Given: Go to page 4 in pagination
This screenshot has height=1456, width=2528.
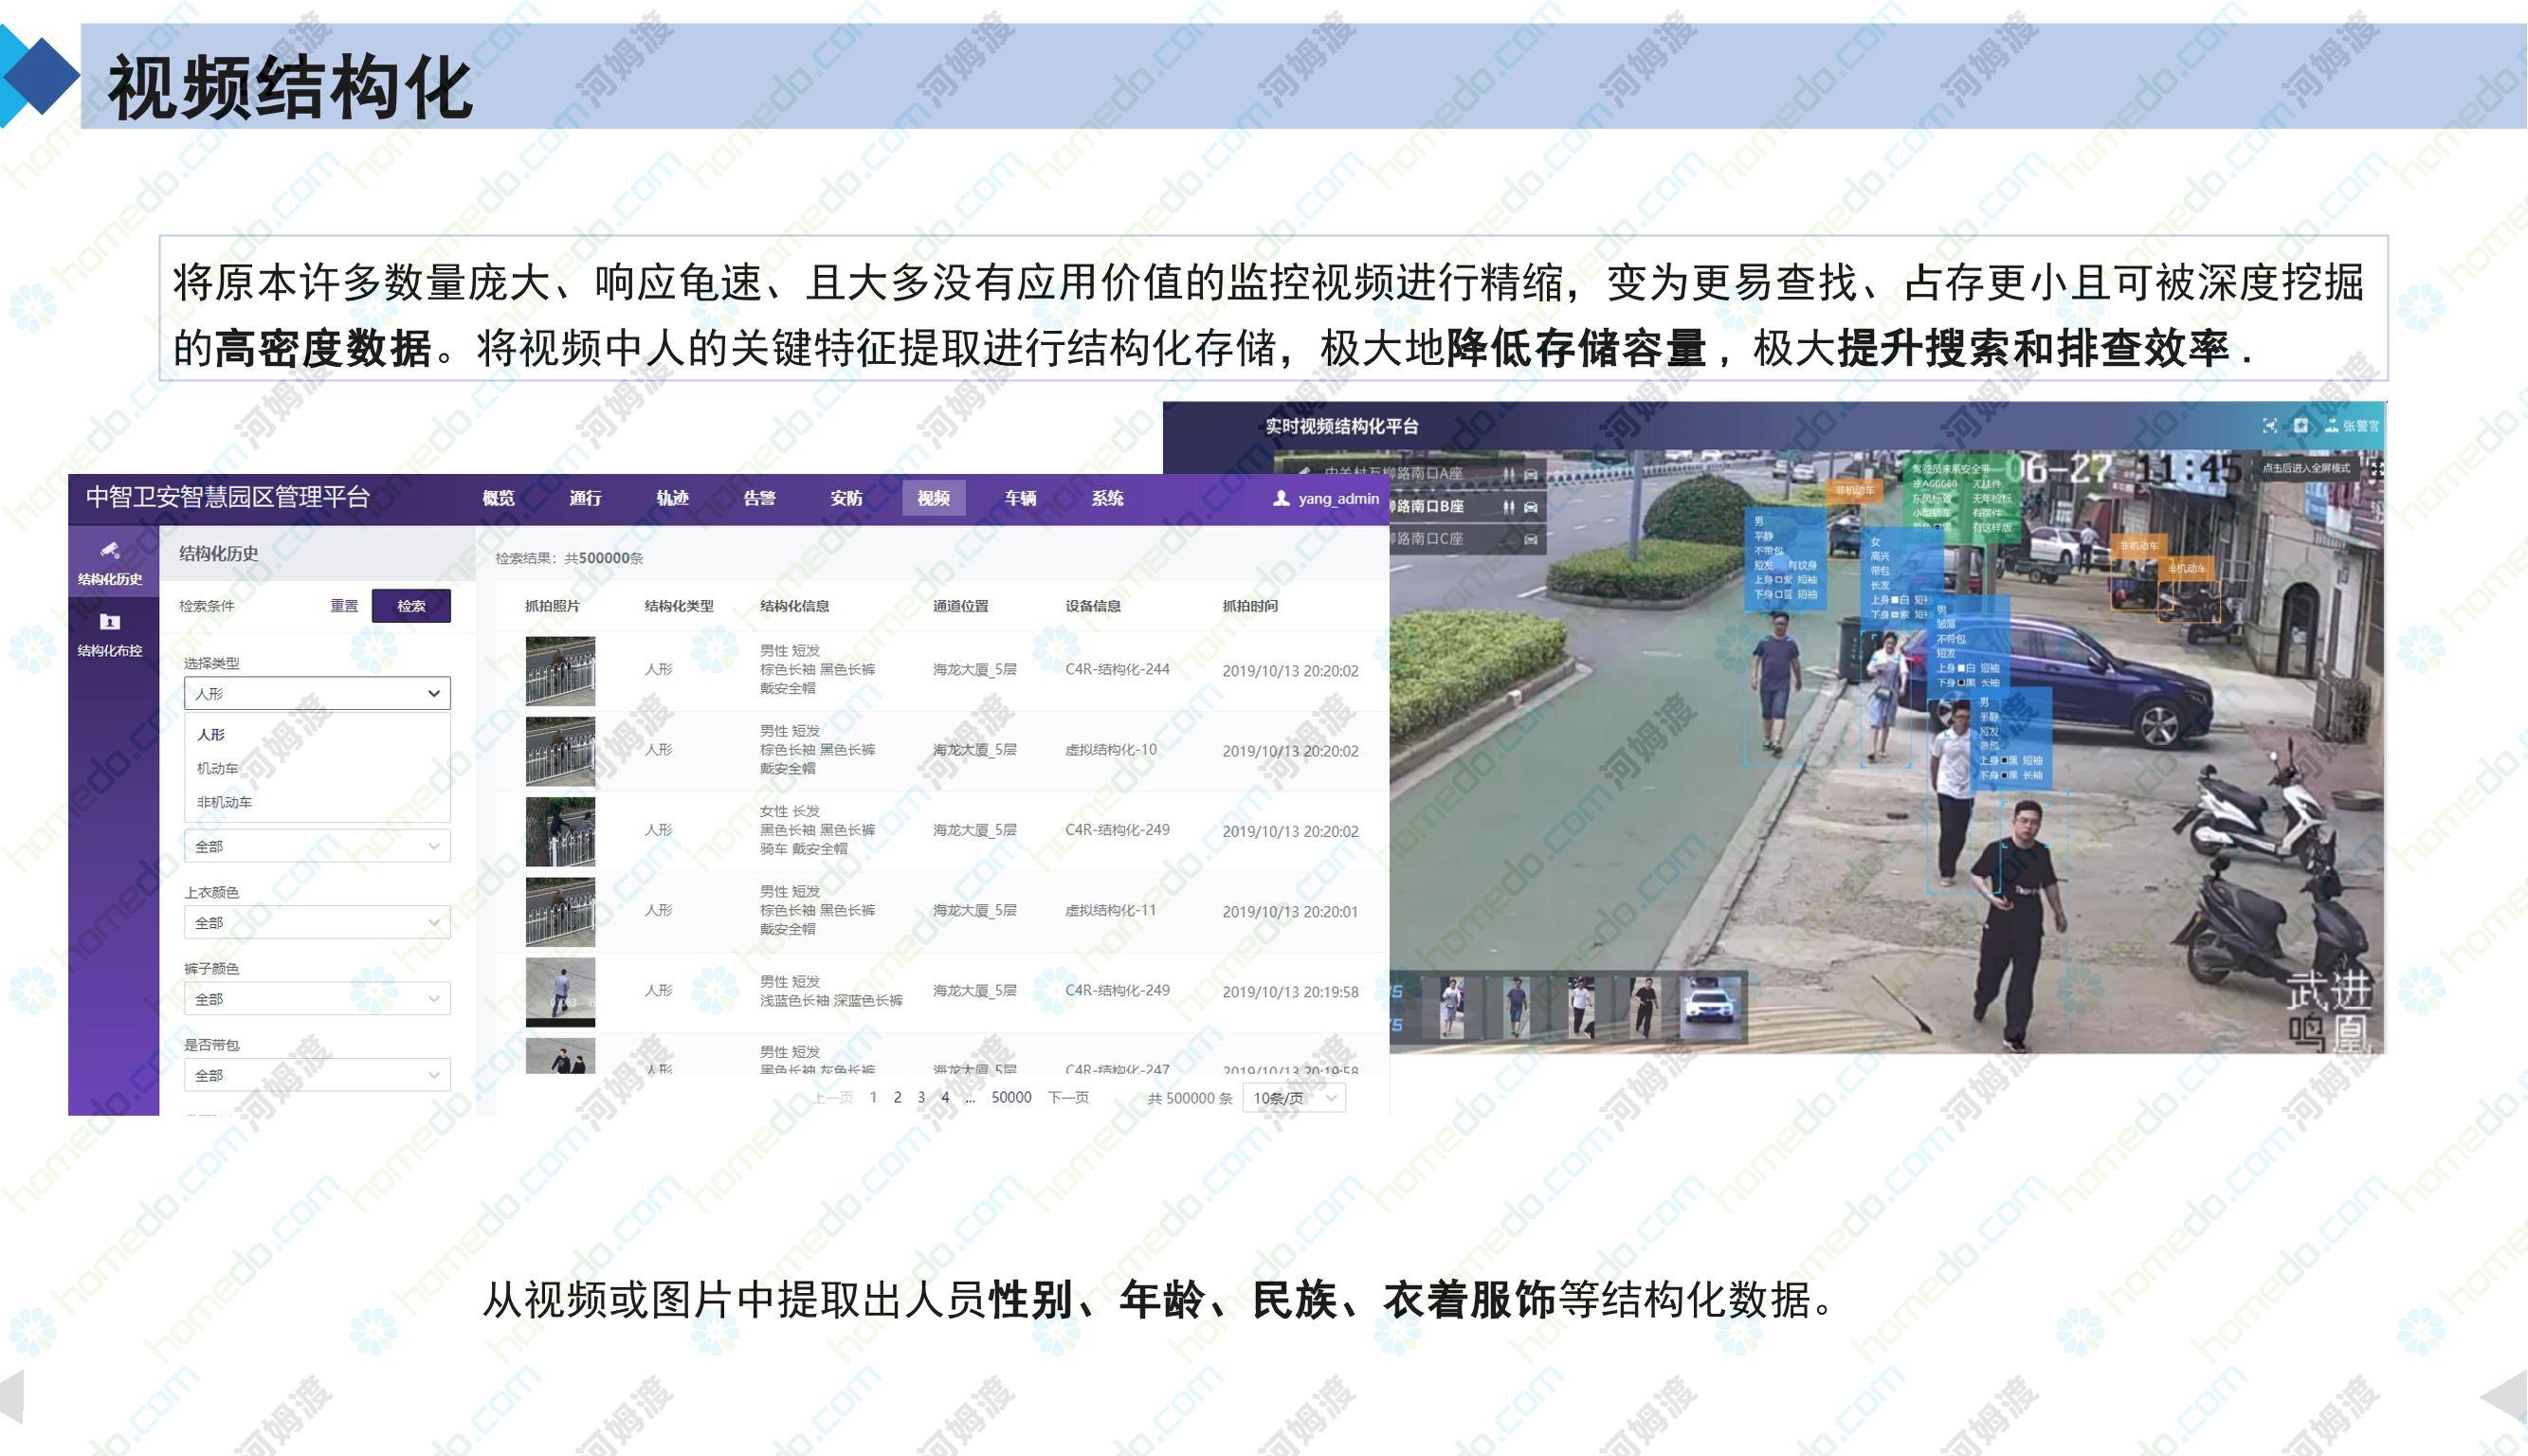Looking at the screenshot, I should click(945, 1097).
